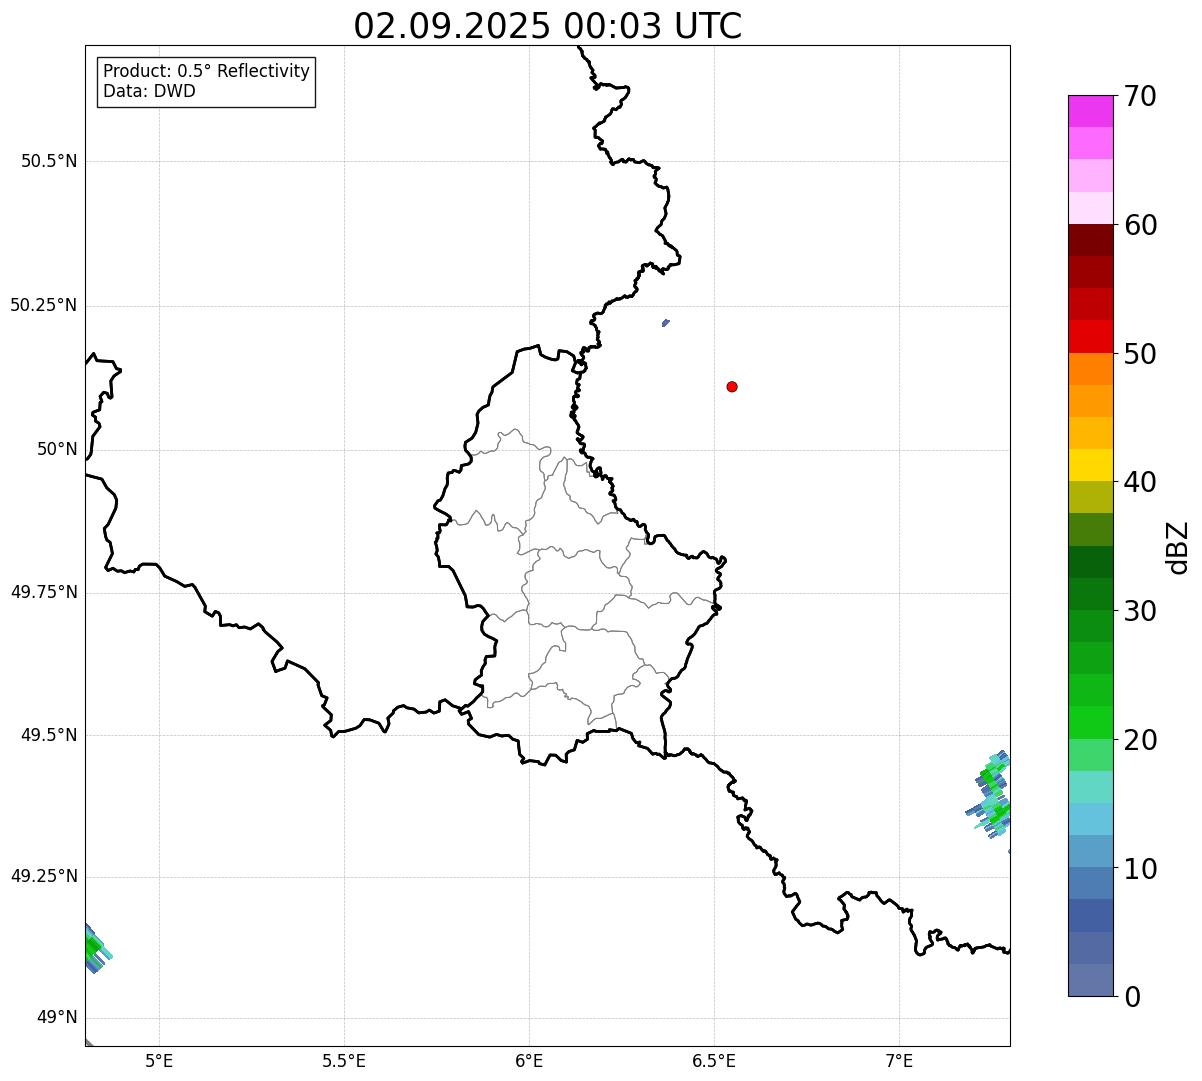Click the 5°E longitude label
The height and width of the screenshot is (1081, 1202).
pos(159,1060)
